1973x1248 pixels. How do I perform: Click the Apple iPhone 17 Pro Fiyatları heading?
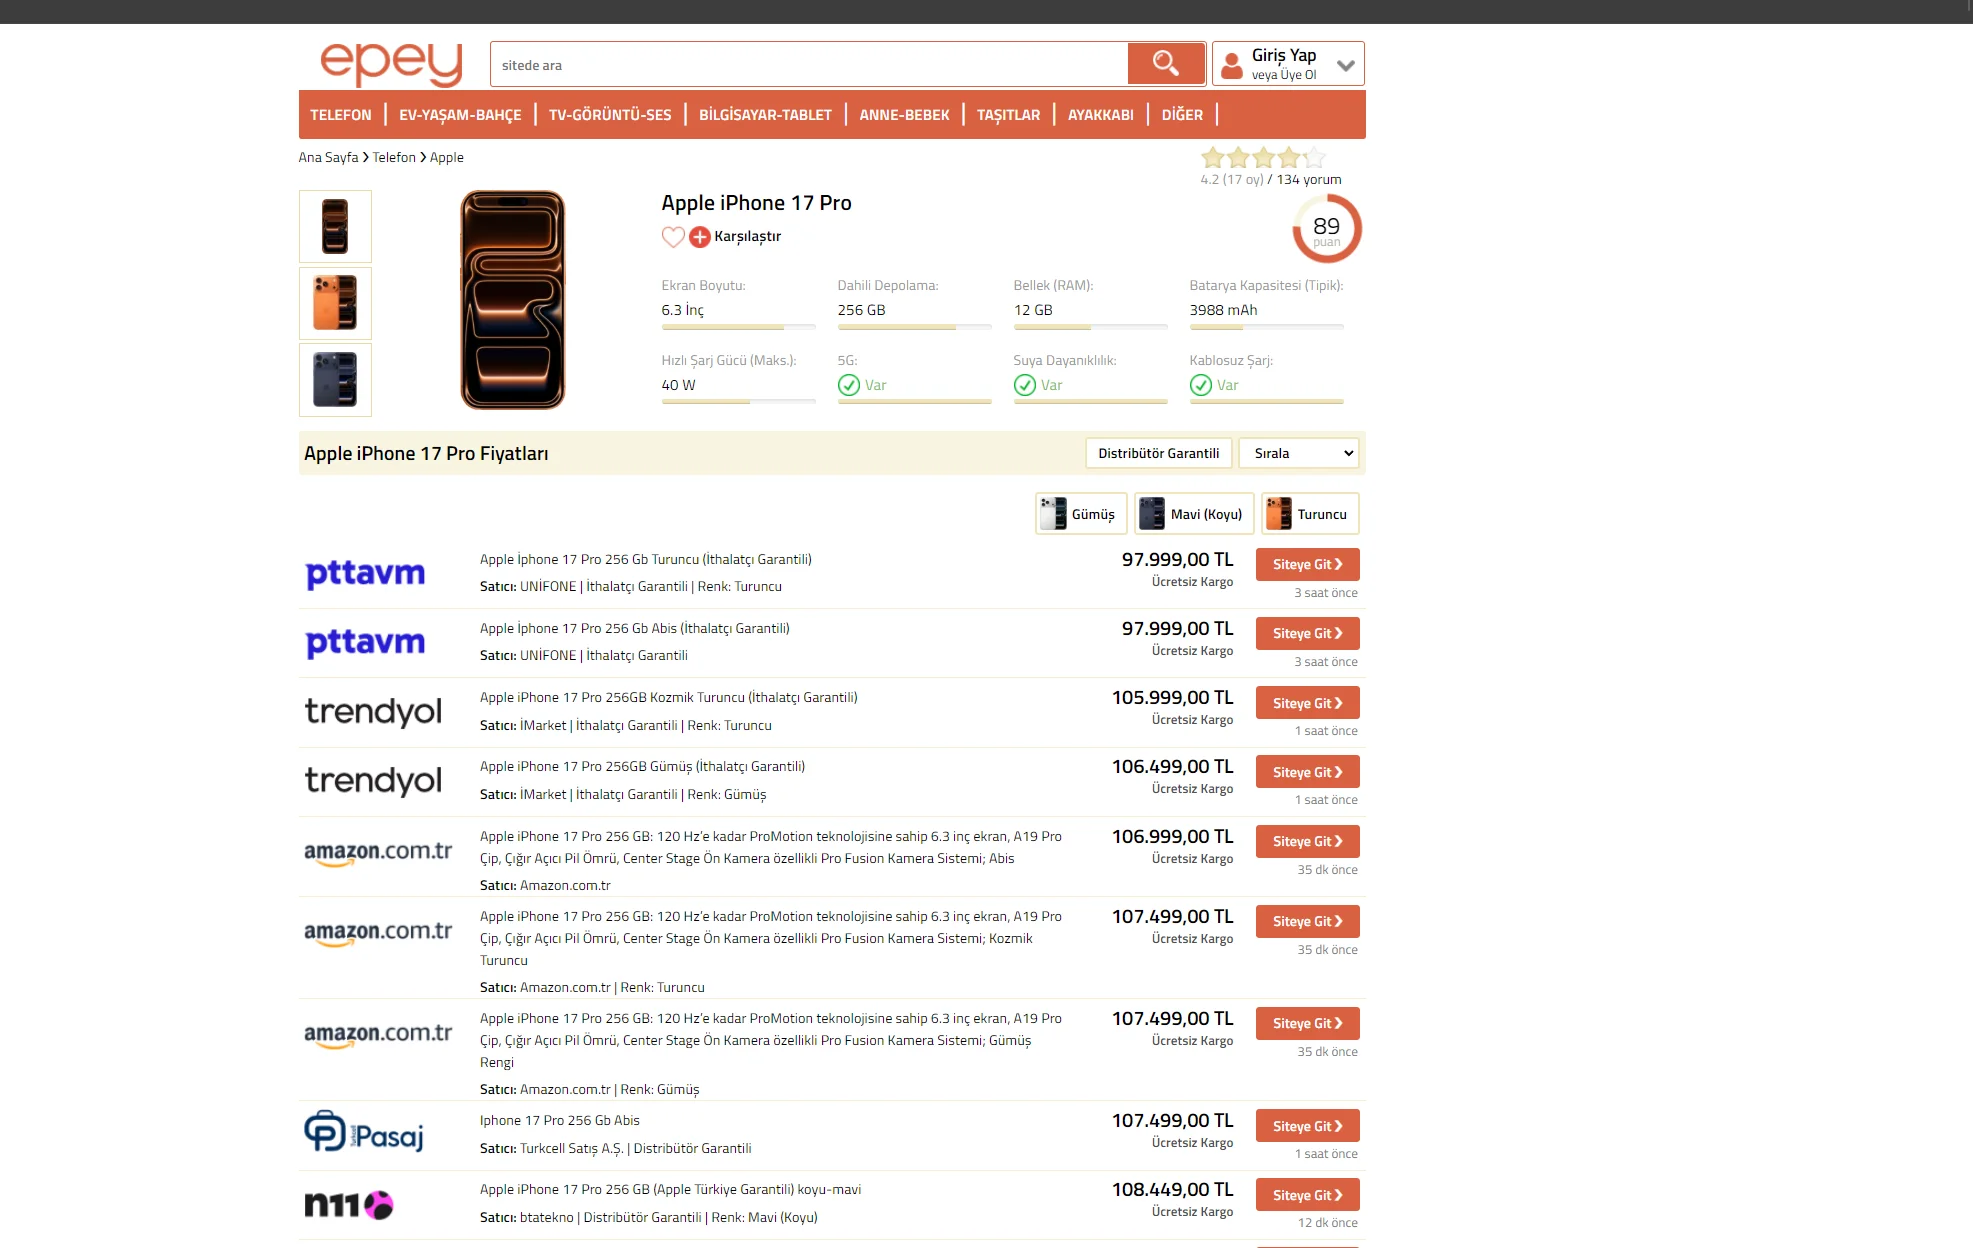(426, 453)
